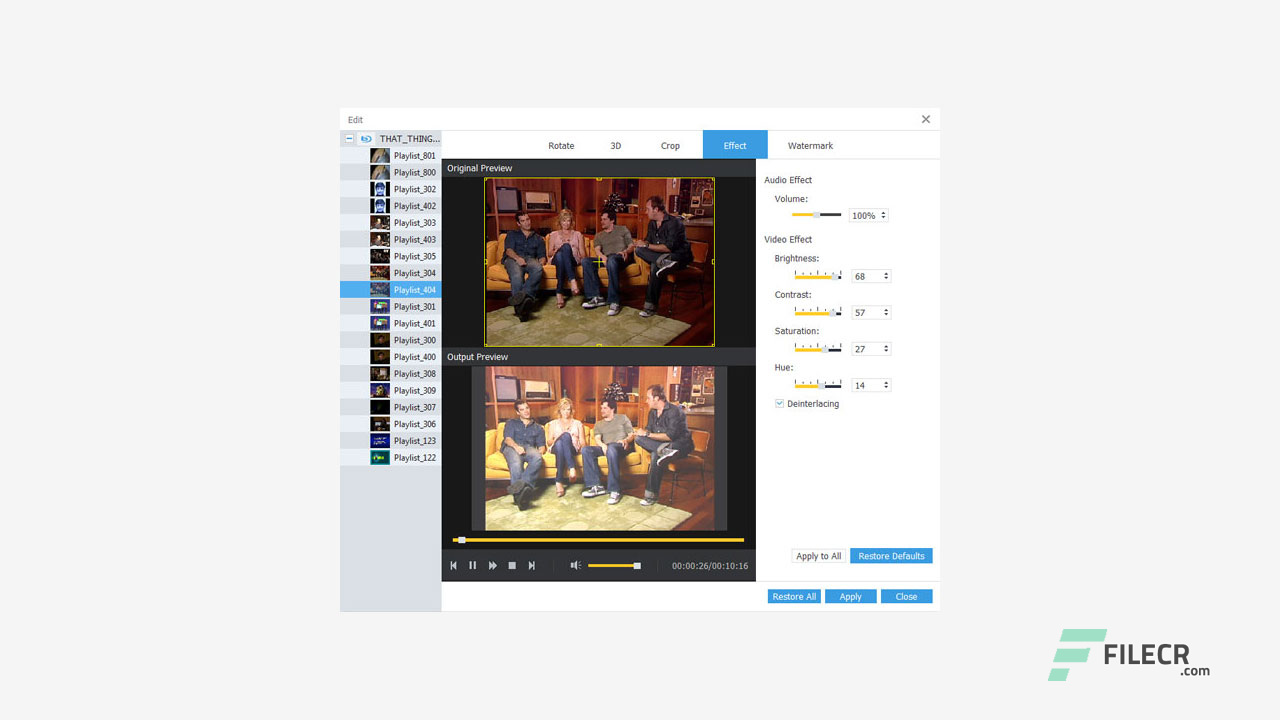
Task: Toggle the Deinterlacing checkbox
Action: (x=780, y=404)
